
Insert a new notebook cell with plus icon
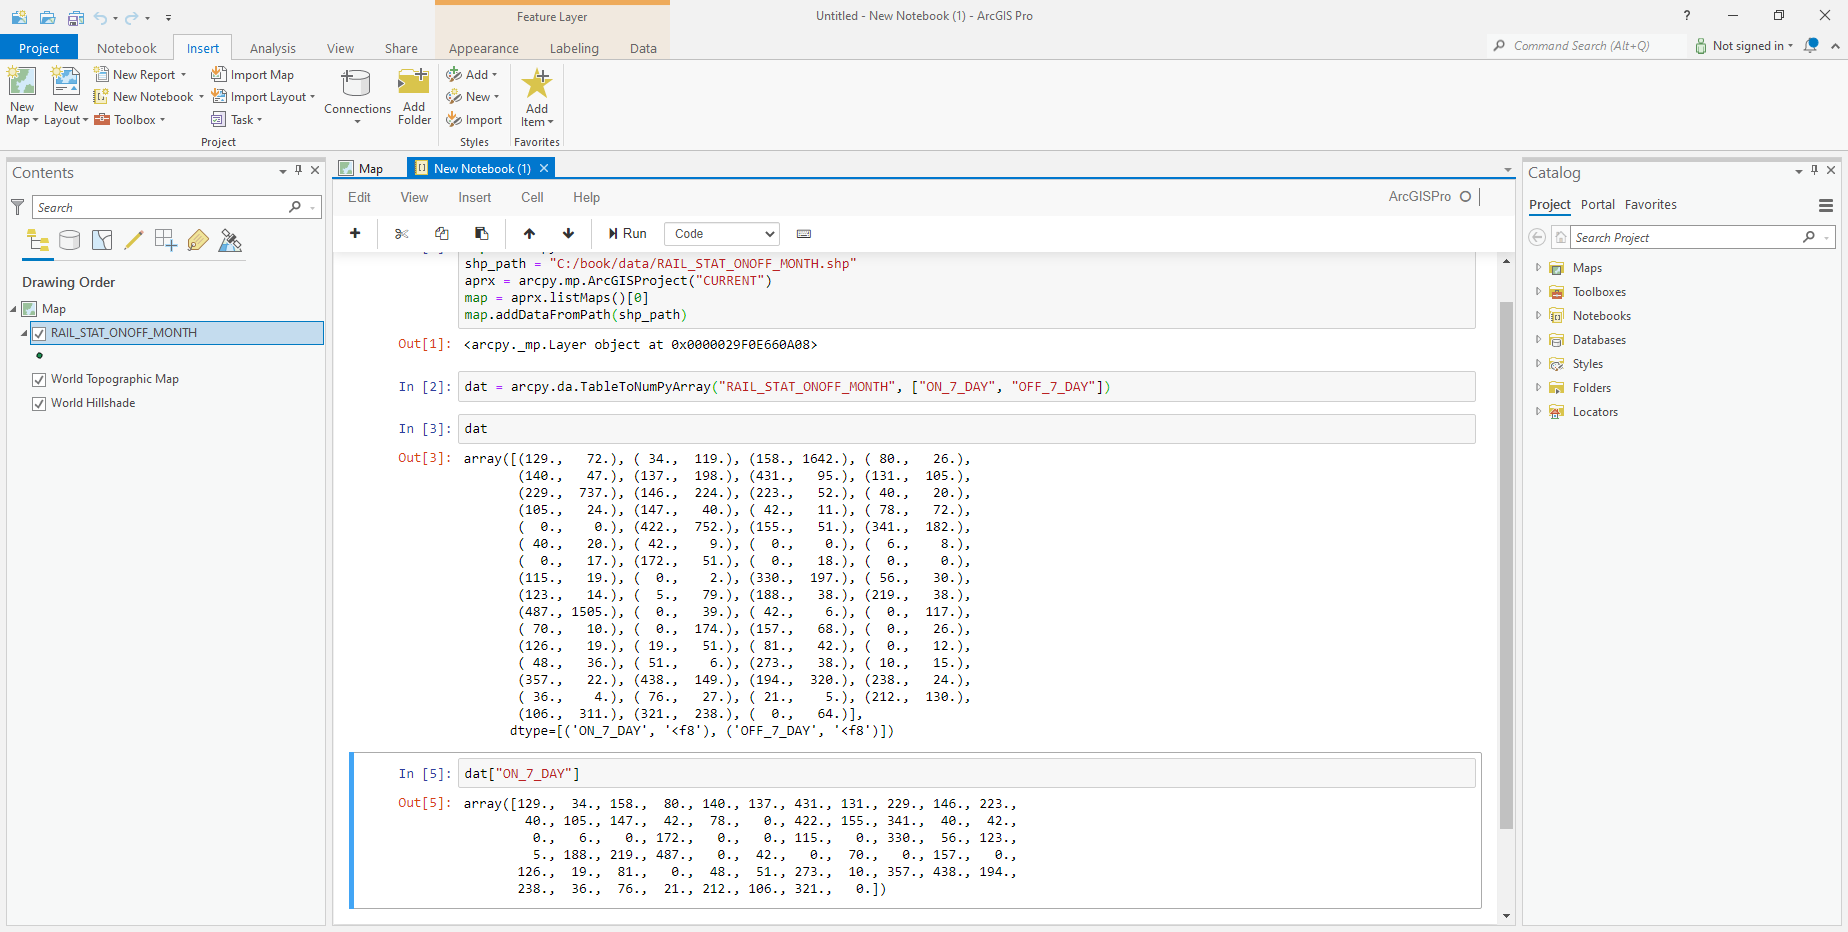(x=355, y=233)
